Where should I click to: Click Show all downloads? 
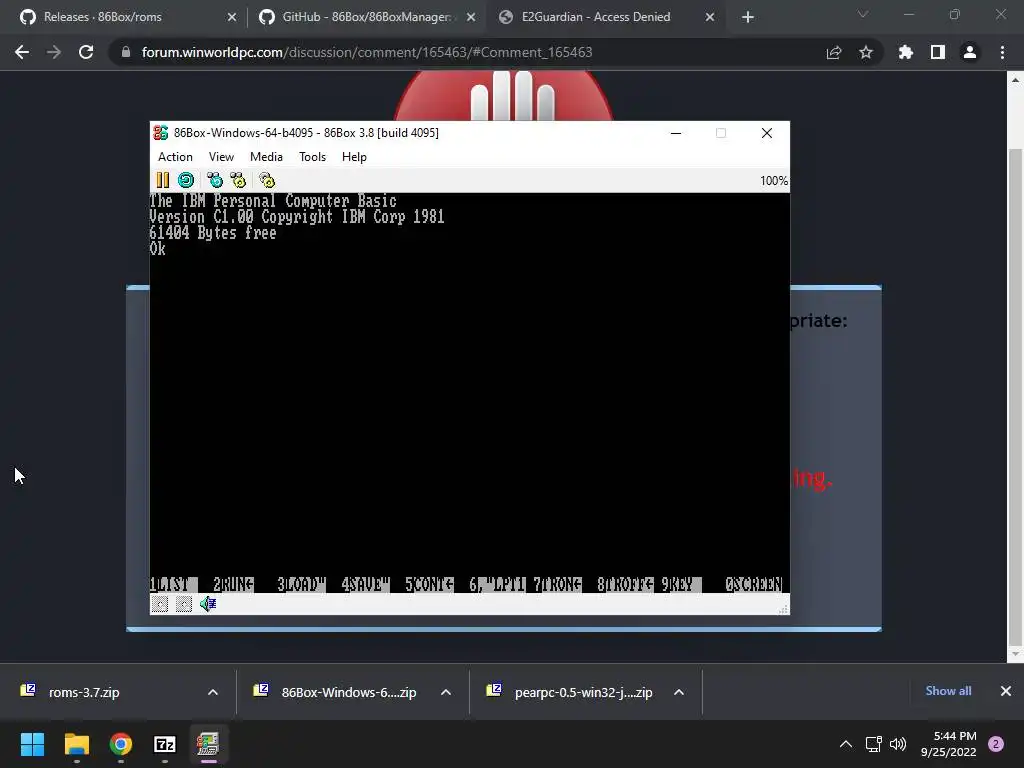[x=948, y=691]
